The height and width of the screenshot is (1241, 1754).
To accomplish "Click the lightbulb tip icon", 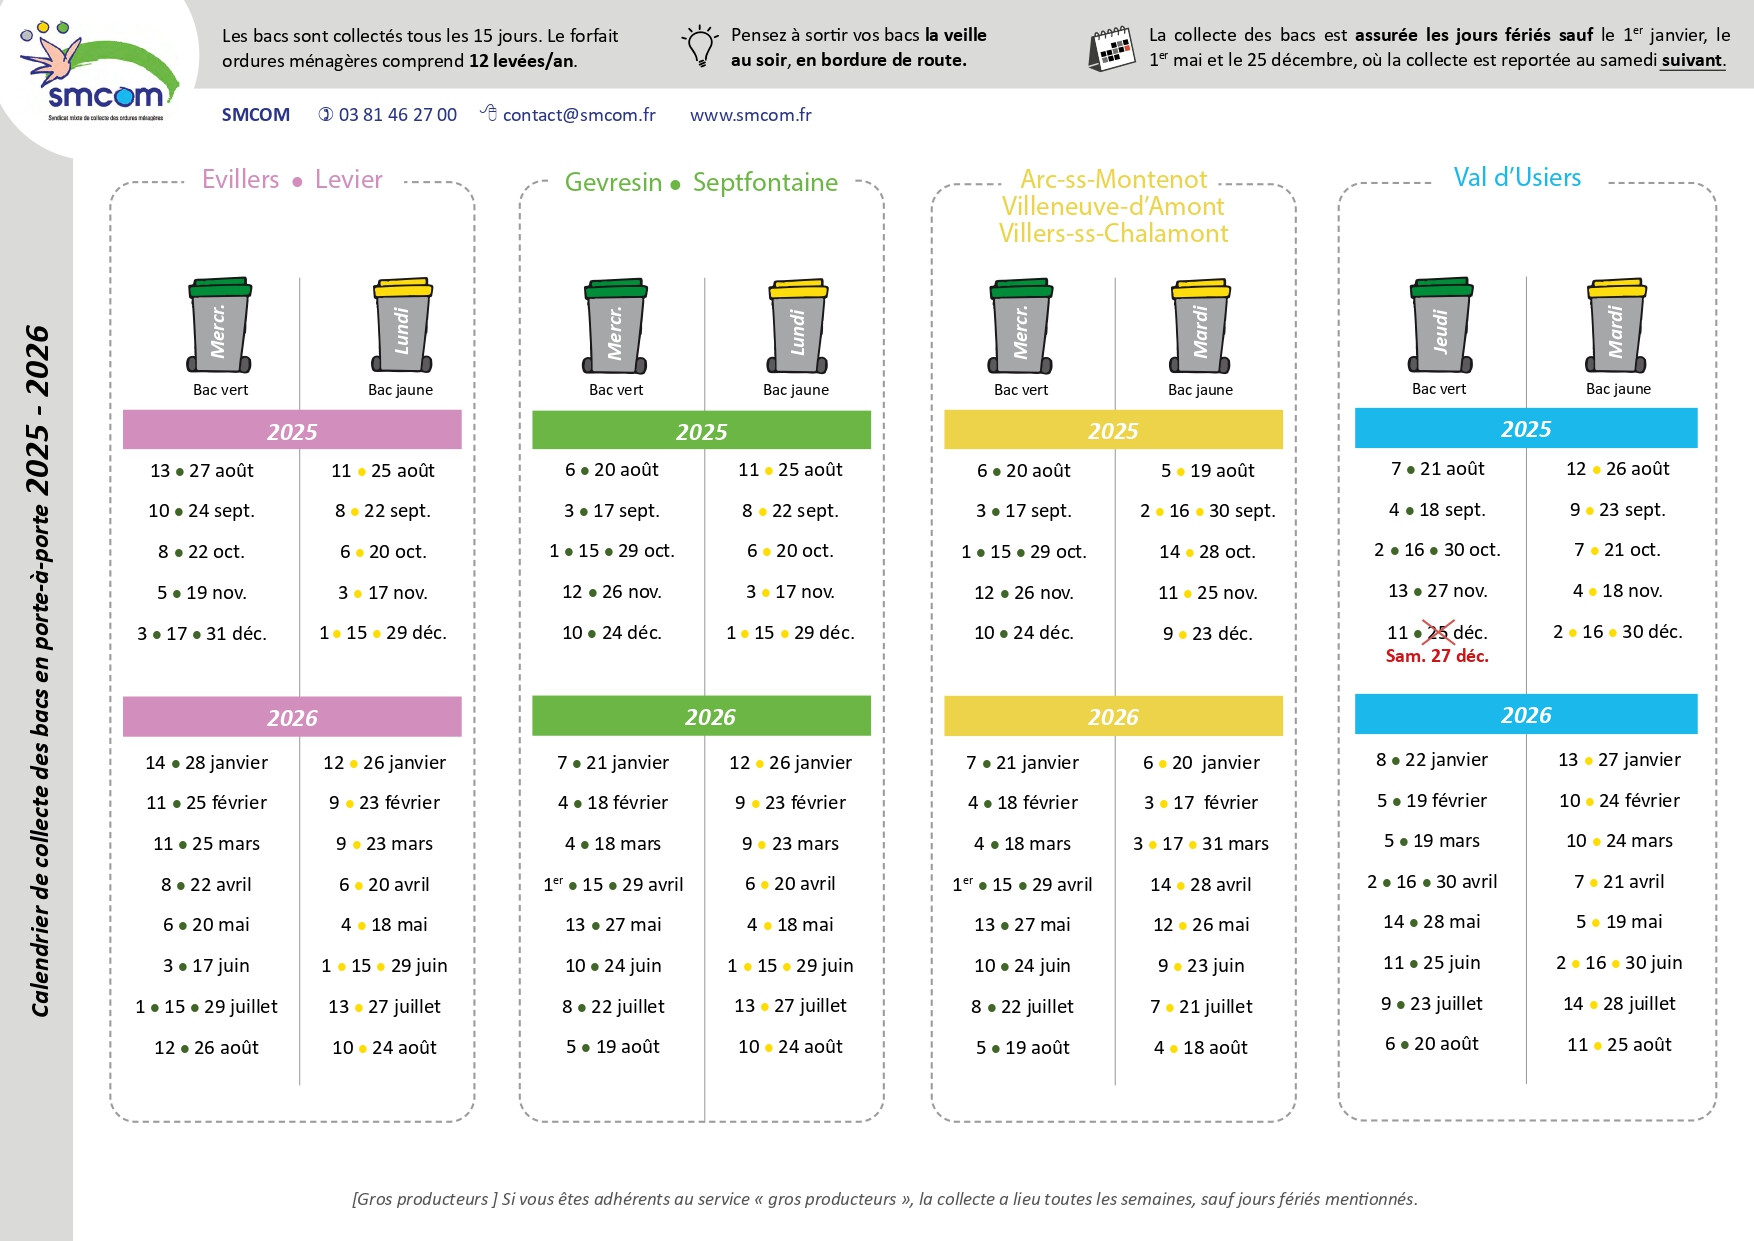I will 699,47.
